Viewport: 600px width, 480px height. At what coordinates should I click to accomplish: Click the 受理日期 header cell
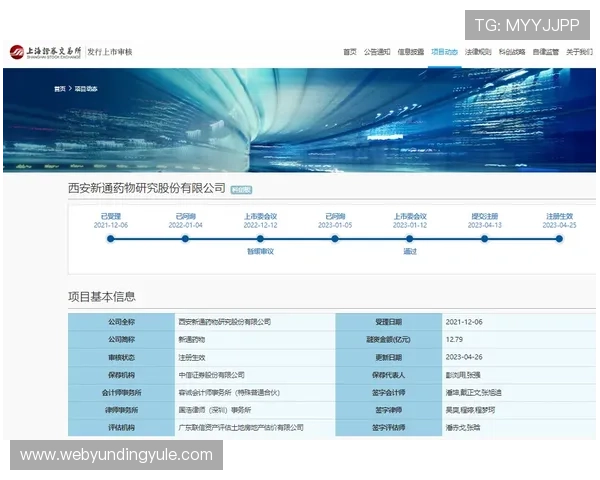(x=388, y=322)
